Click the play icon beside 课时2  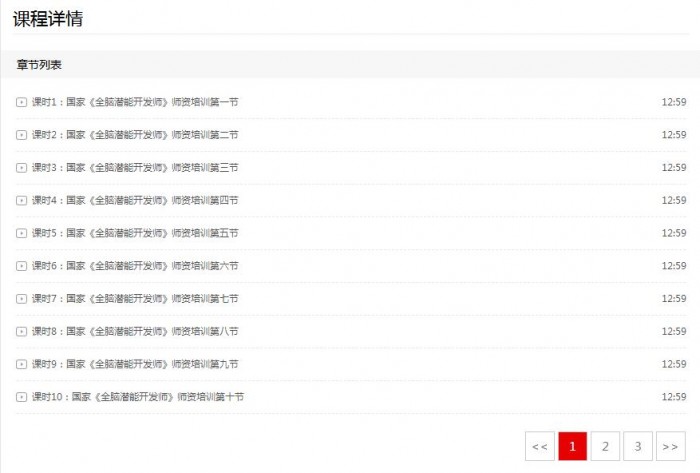21,135
